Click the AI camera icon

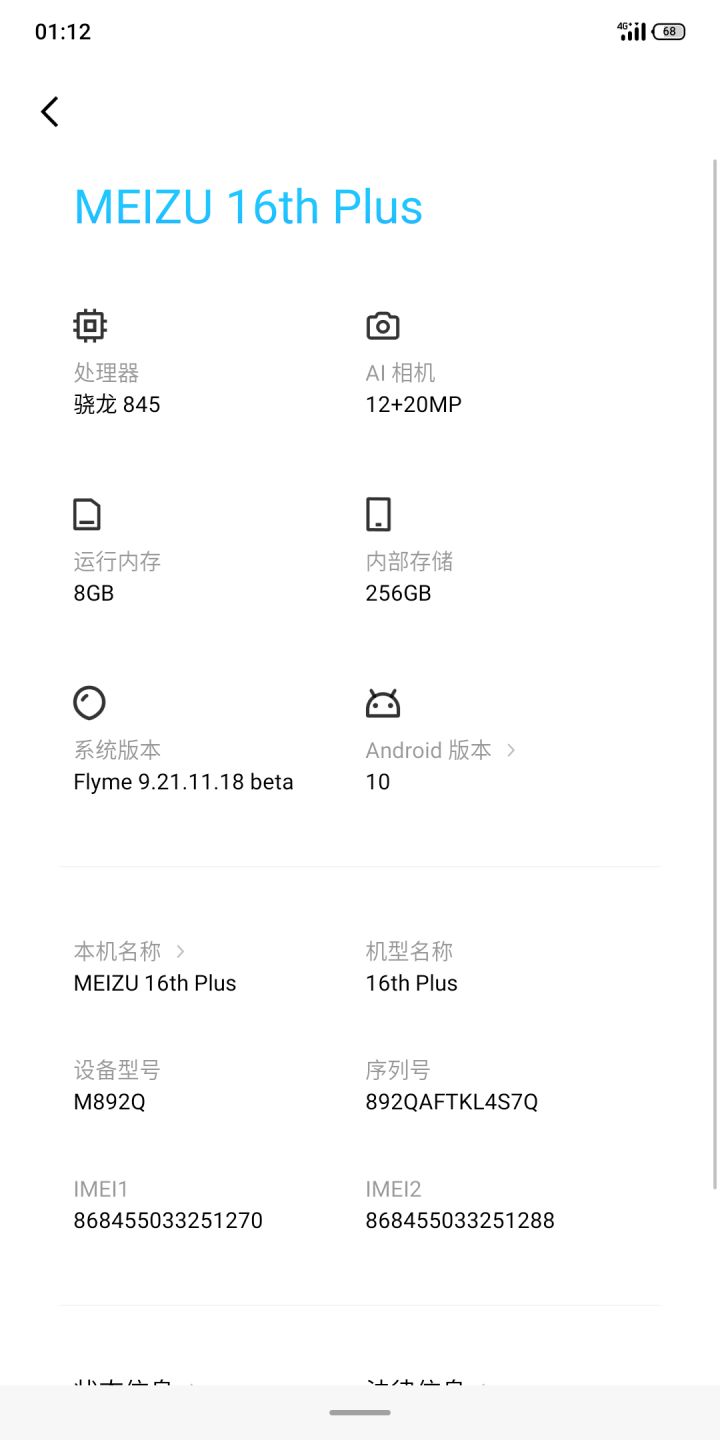point(382,325)
